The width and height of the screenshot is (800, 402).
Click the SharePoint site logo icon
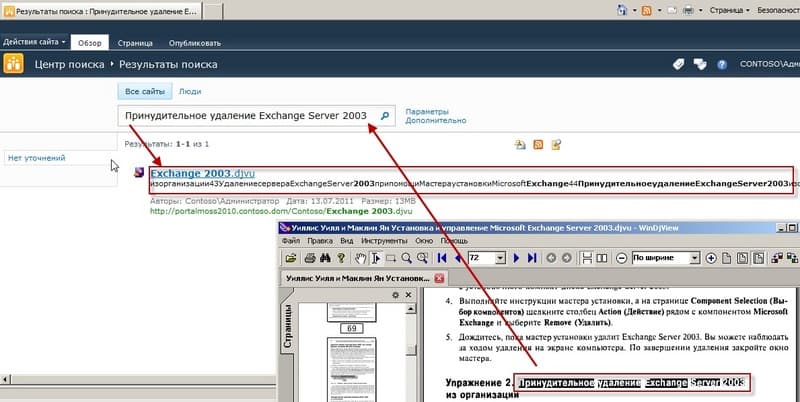point(13,64)
